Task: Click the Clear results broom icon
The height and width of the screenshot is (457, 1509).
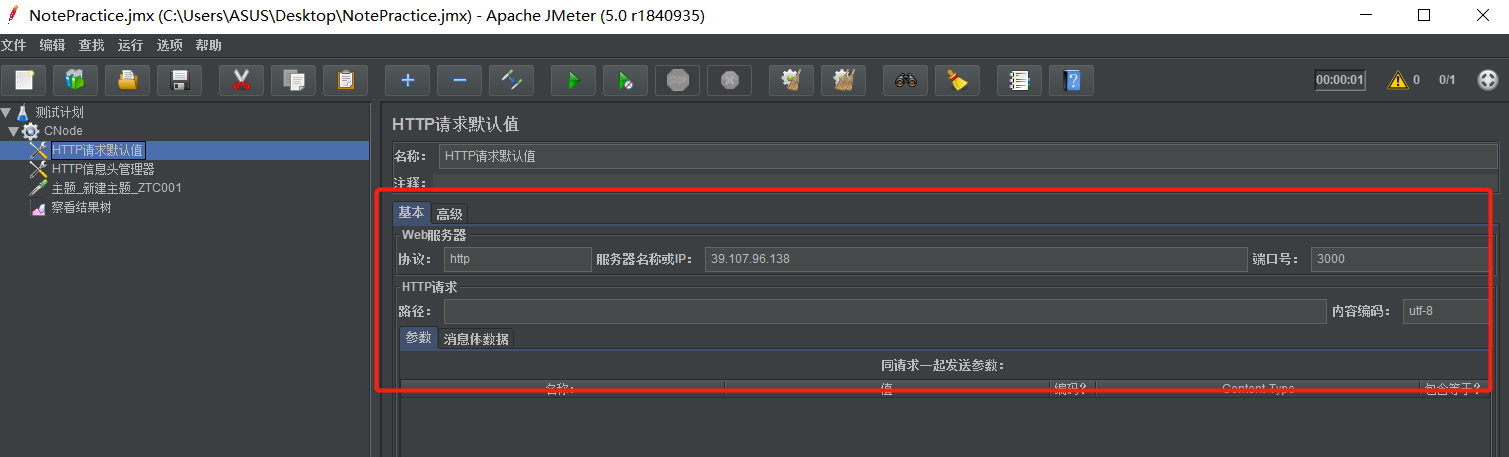Action: point(791,80)
